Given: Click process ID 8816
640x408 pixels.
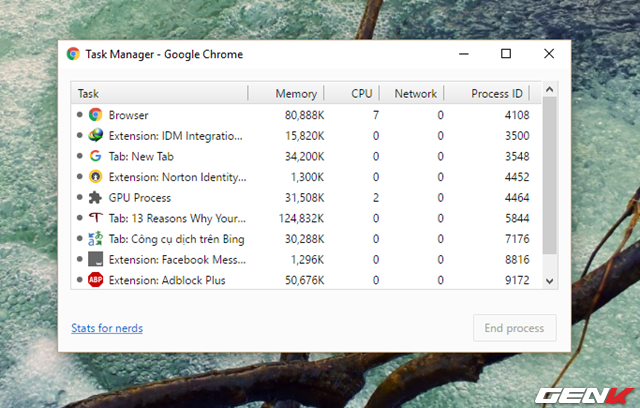Looking at the screenshot, I should pyautogui.click(x=517, y=260).
